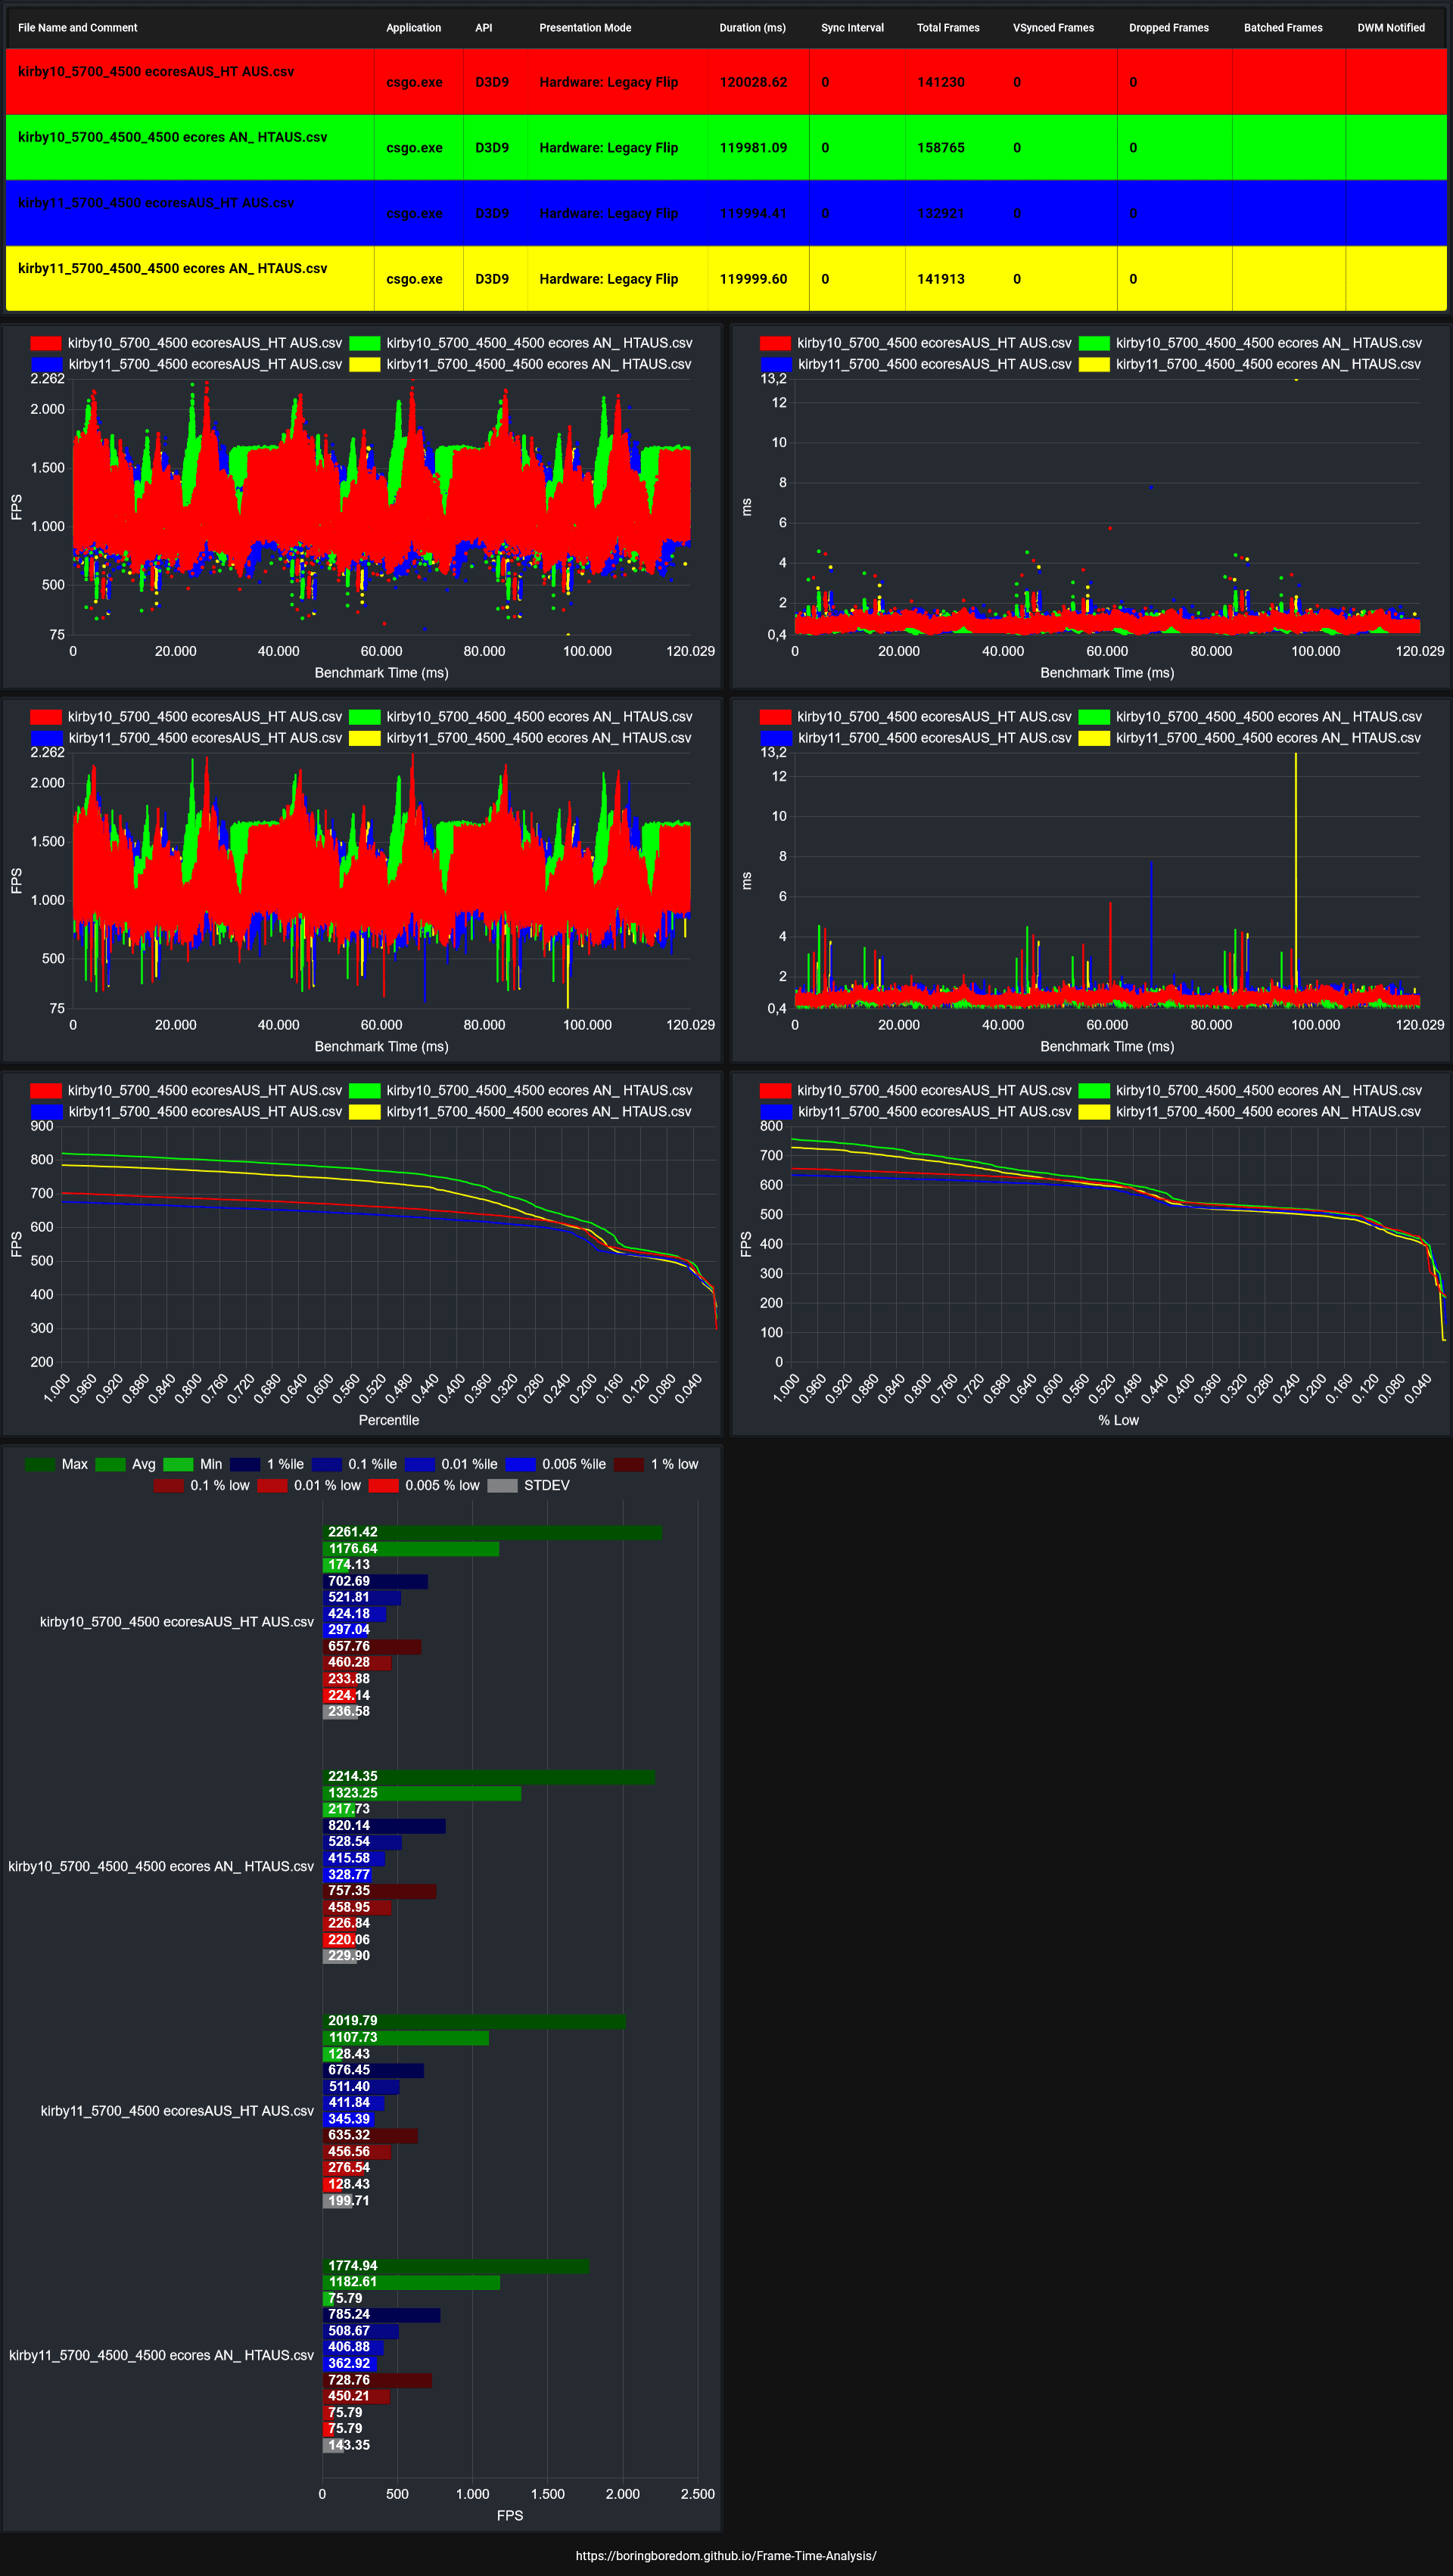Screen dimensions: 1453x2576
Task: Click the 757.35 1 % low bar value
Action: tap(349, 1890)
